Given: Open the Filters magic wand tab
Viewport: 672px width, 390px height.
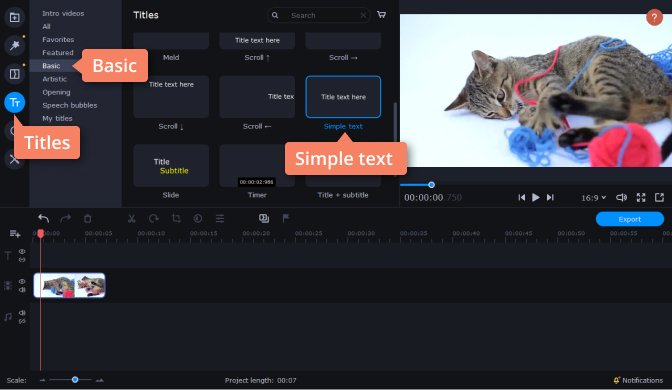Looking at the screenshot, I should tap(15, 45).
